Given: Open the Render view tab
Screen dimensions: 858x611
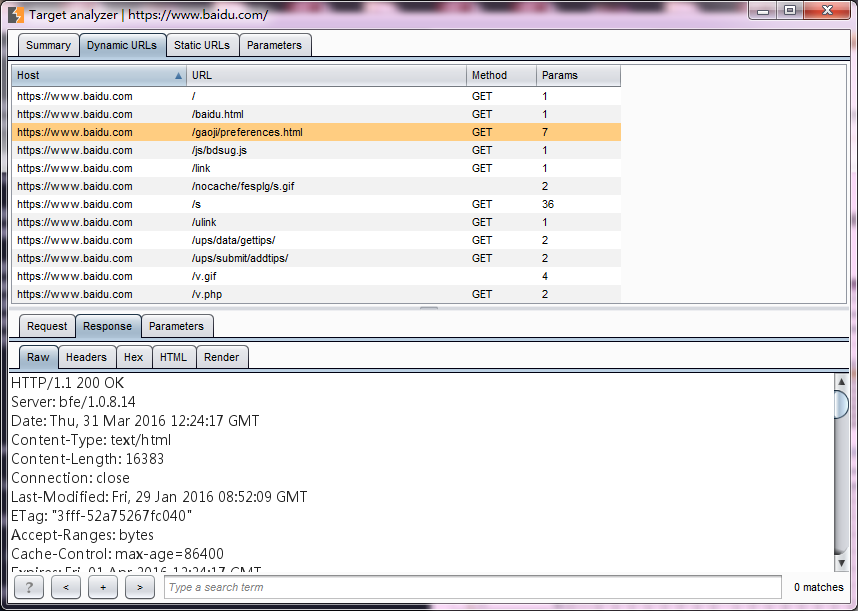Looking at the screenshot, I should [221, 357].
